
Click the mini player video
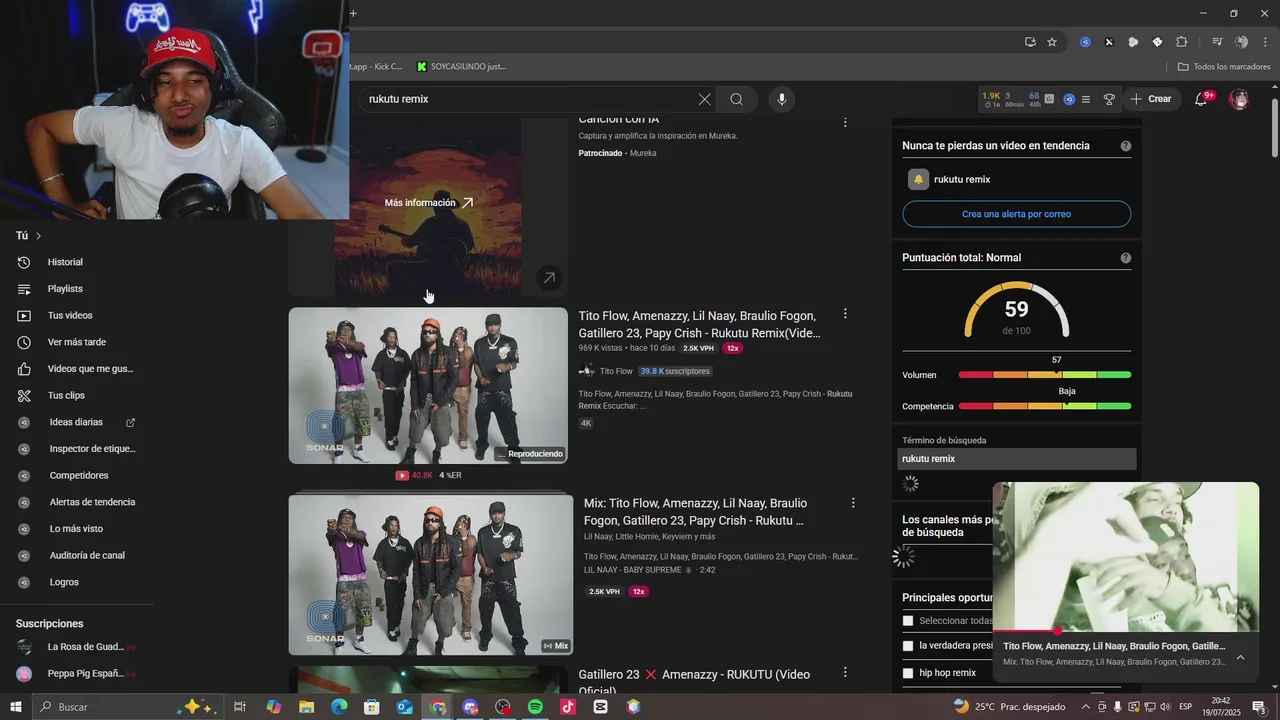click(x=1126, y=556)
